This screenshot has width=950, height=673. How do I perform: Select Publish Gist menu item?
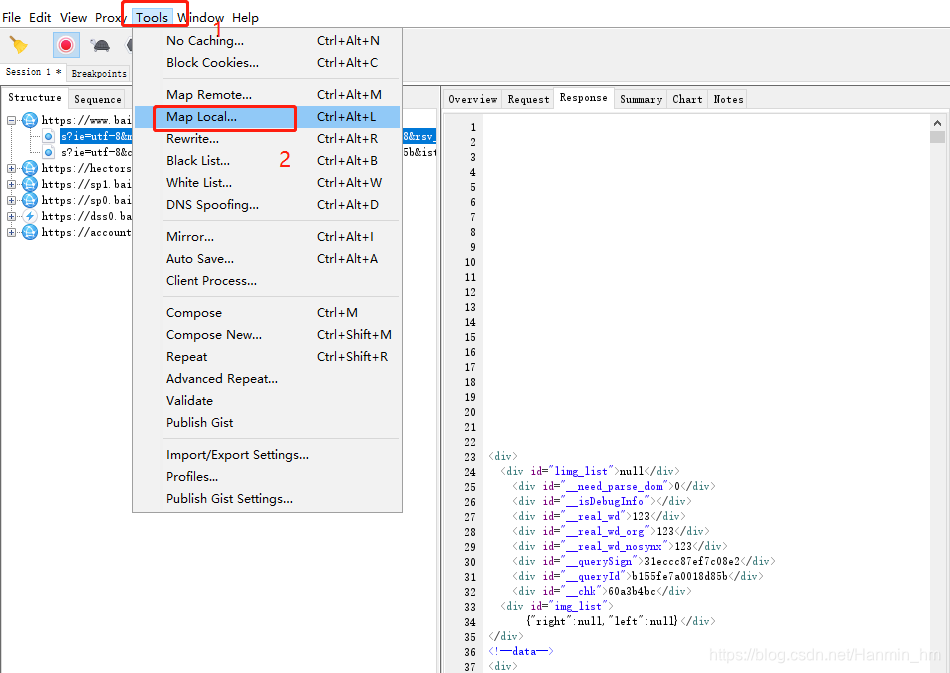tap(267, 423)
